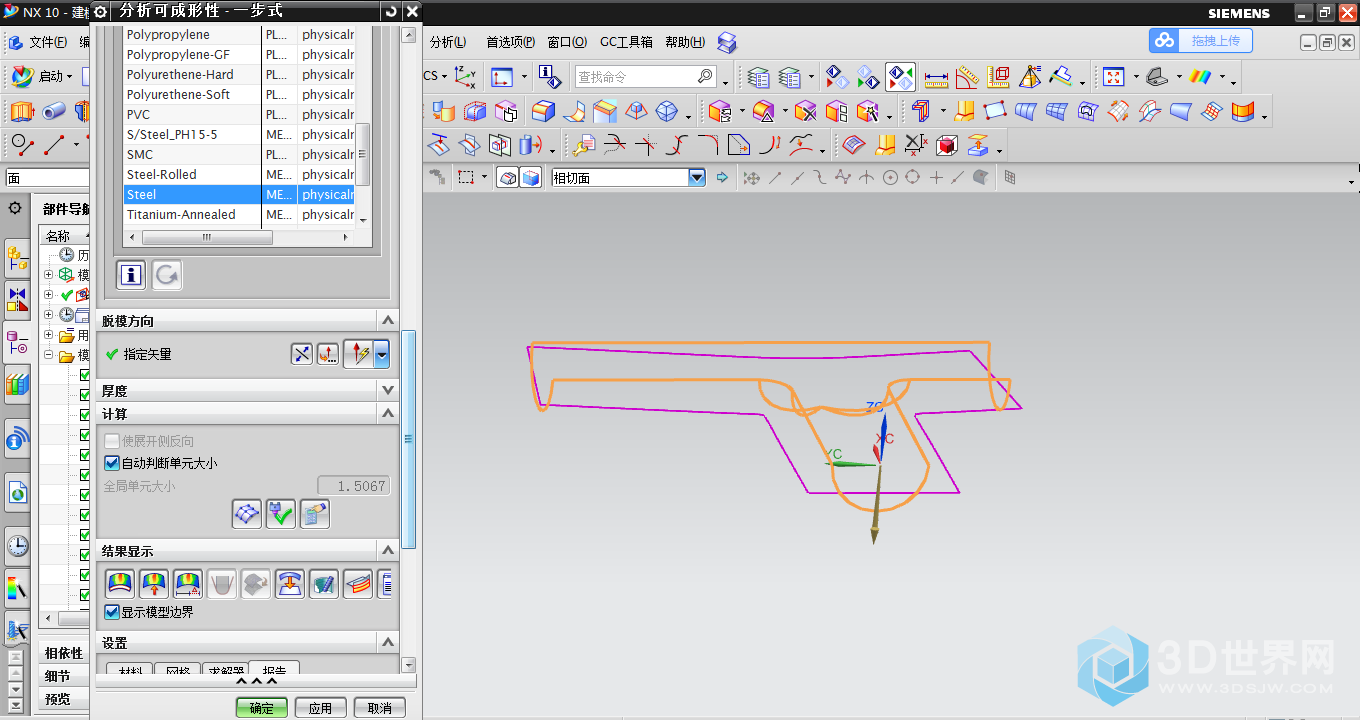Click the report generation icon in 计算 section

point(315,514)
